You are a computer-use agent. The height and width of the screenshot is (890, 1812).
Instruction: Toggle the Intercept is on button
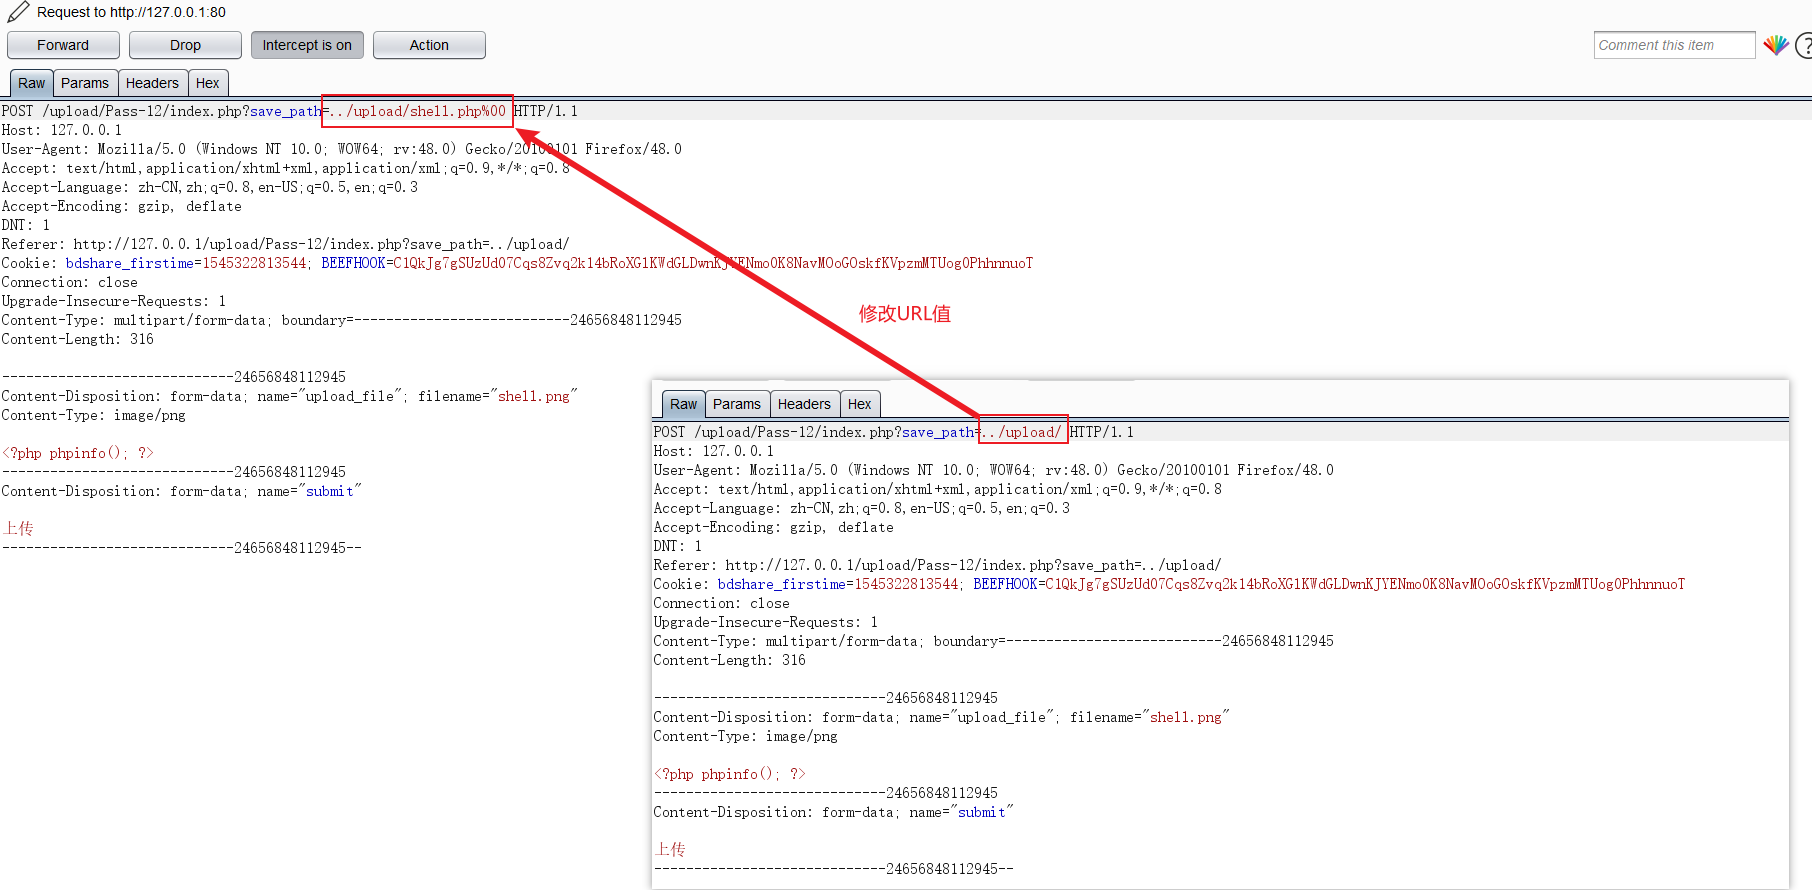[x=307, y=45]
